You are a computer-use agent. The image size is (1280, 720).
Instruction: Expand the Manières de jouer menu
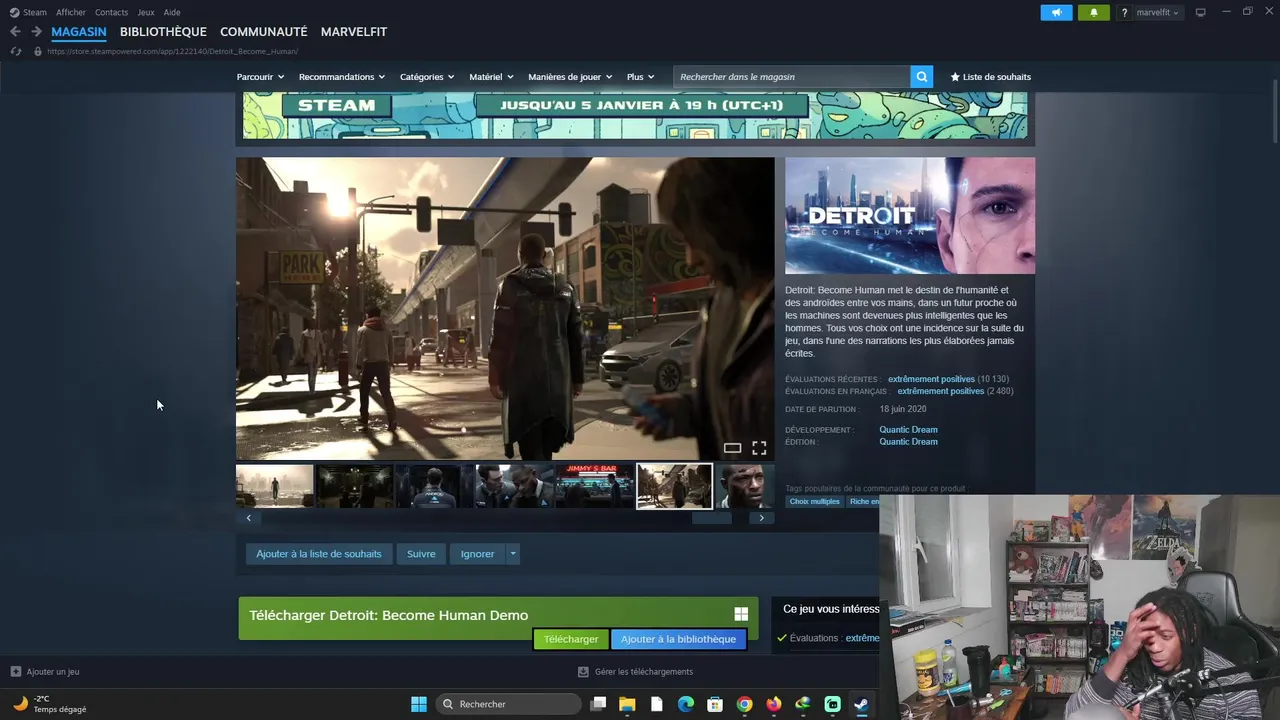pos(570,77)
